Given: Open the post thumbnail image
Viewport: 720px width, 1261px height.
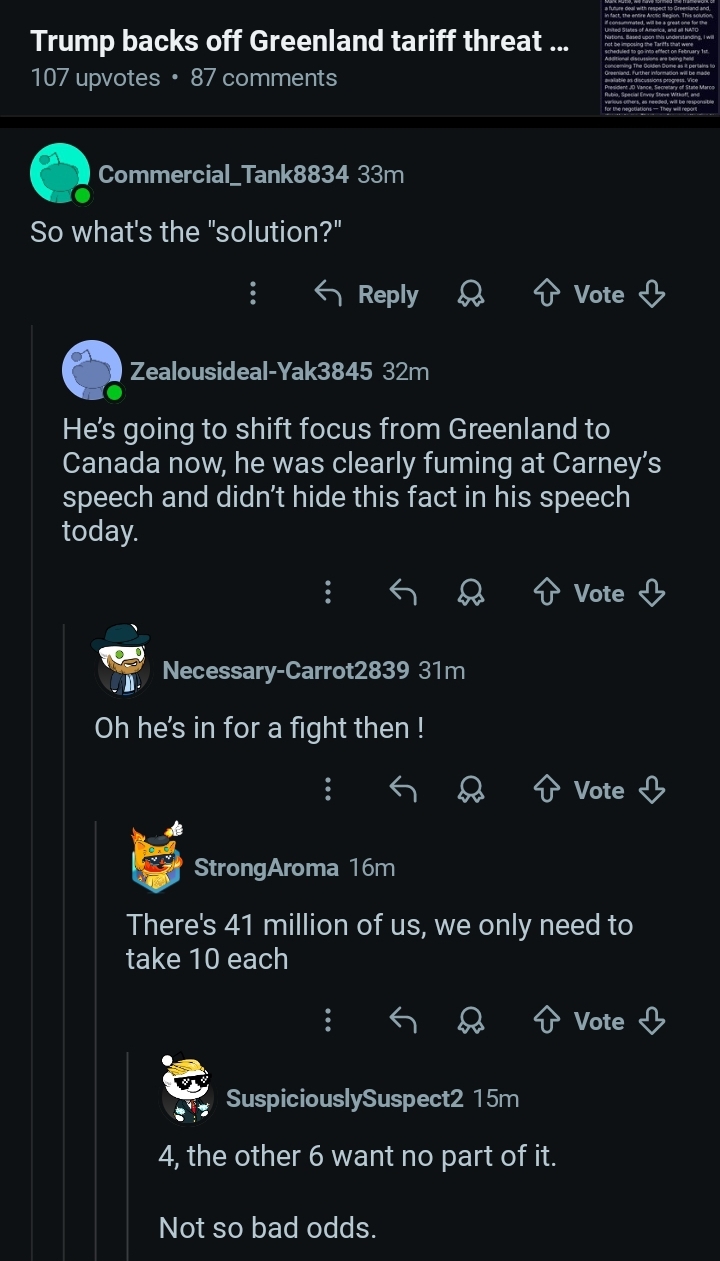Looking at the screenshot, I should 659,58.
